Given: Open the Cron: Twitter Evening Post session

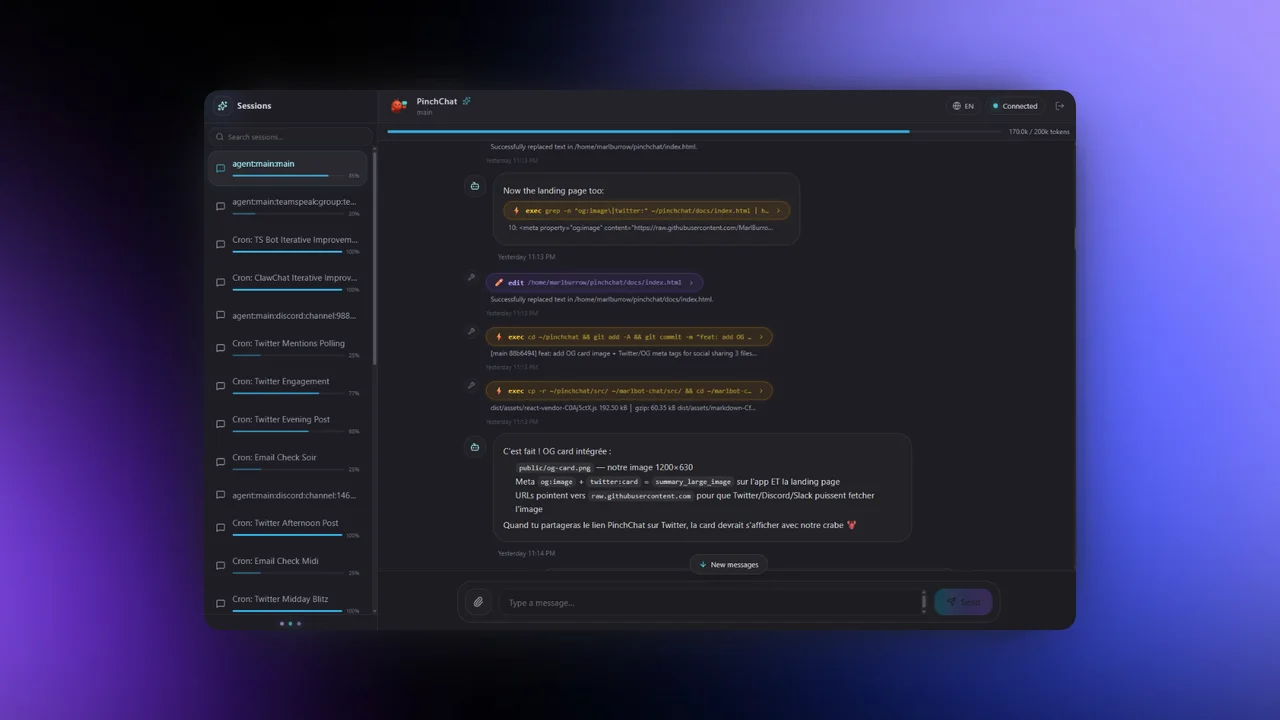Looking at the screenshot, I should [x=288, y=424].
